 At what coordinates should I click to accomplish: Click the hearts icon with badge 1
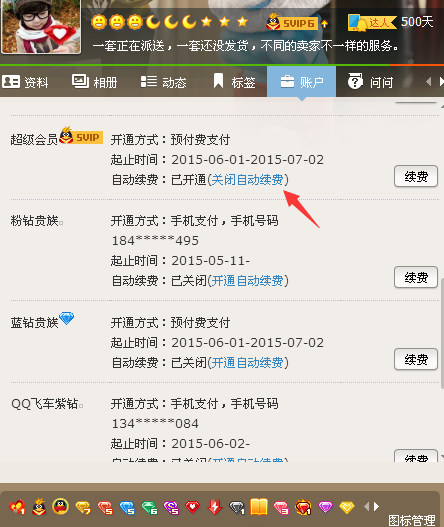click(17, 507)
